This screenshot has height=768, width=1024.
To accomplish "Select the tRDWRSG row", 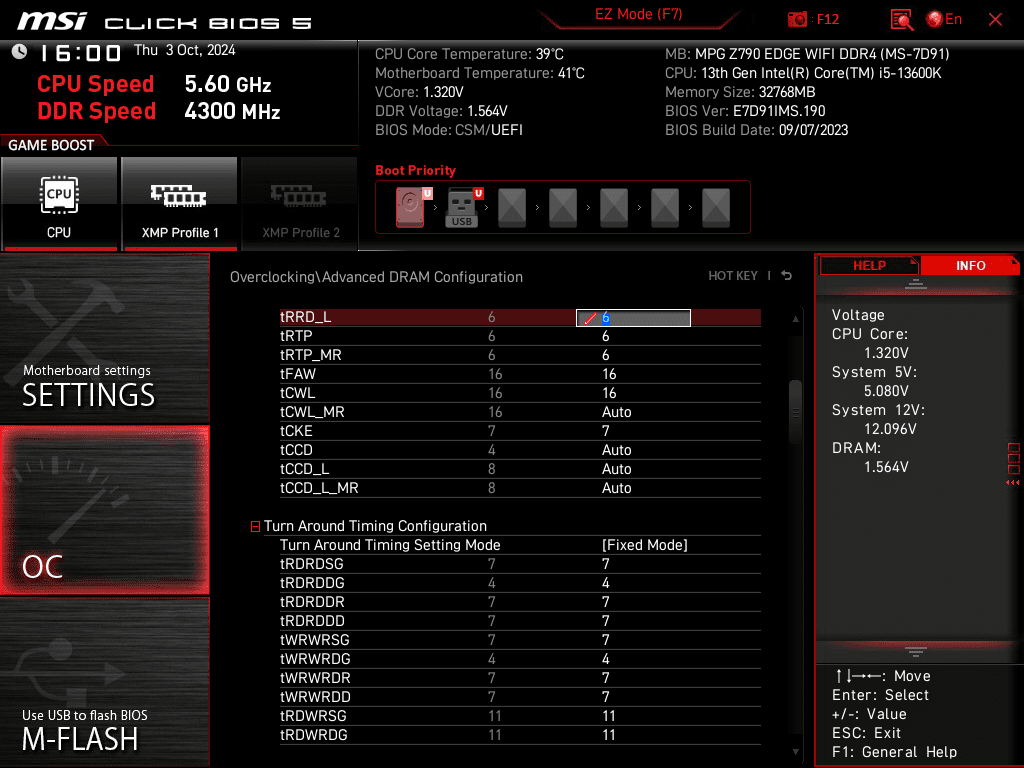I will 520,716.
